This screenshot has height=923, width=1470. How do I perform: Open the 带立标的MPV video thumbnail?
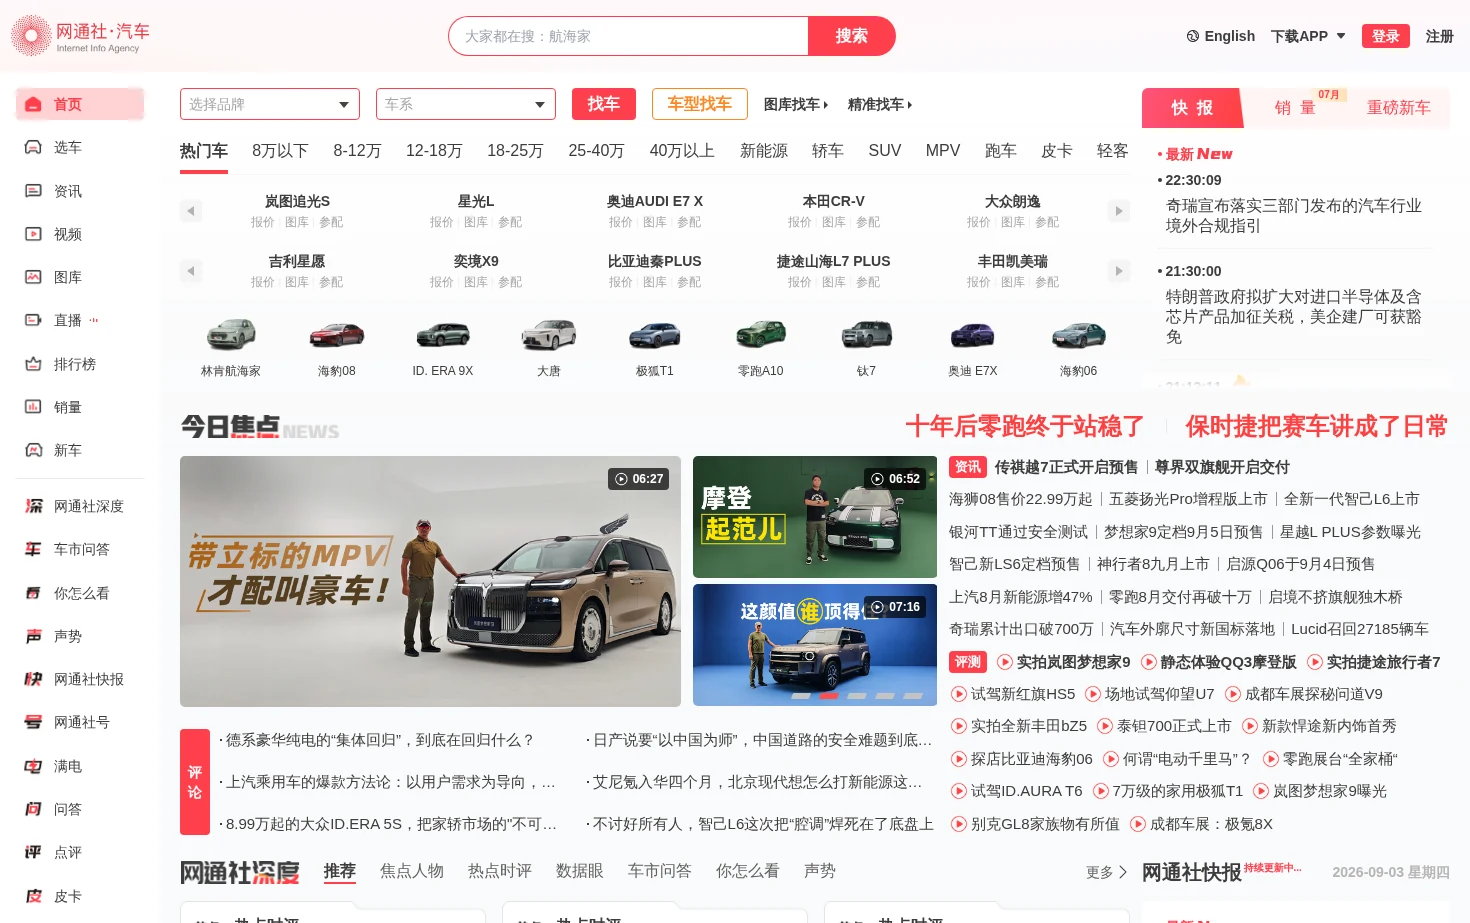coord(430,581)
